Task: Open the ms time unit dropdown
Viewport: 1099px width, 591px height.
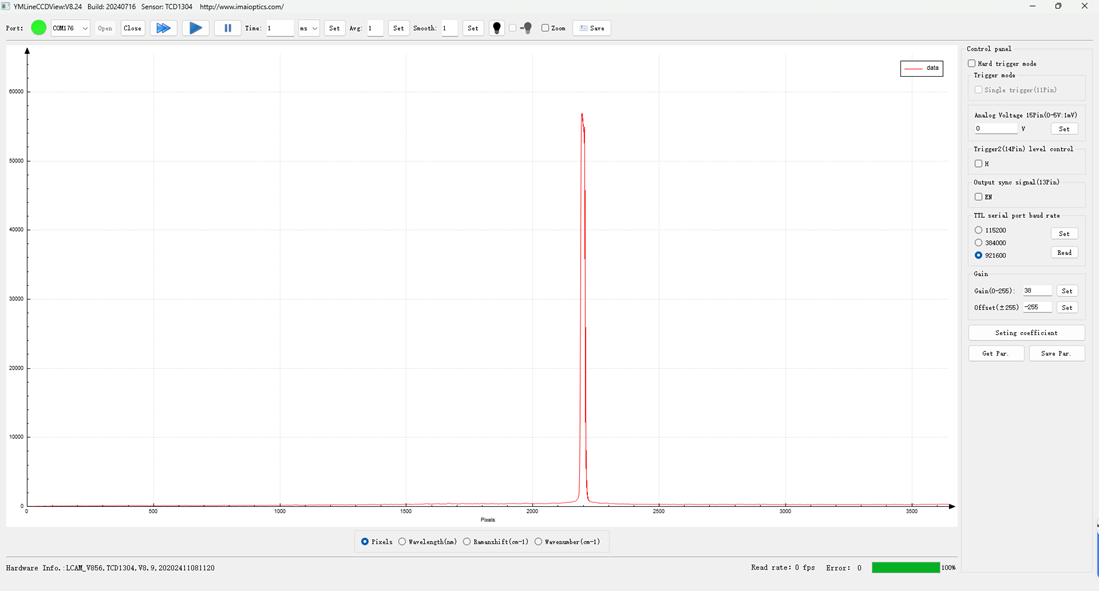Action: (308, 28)
